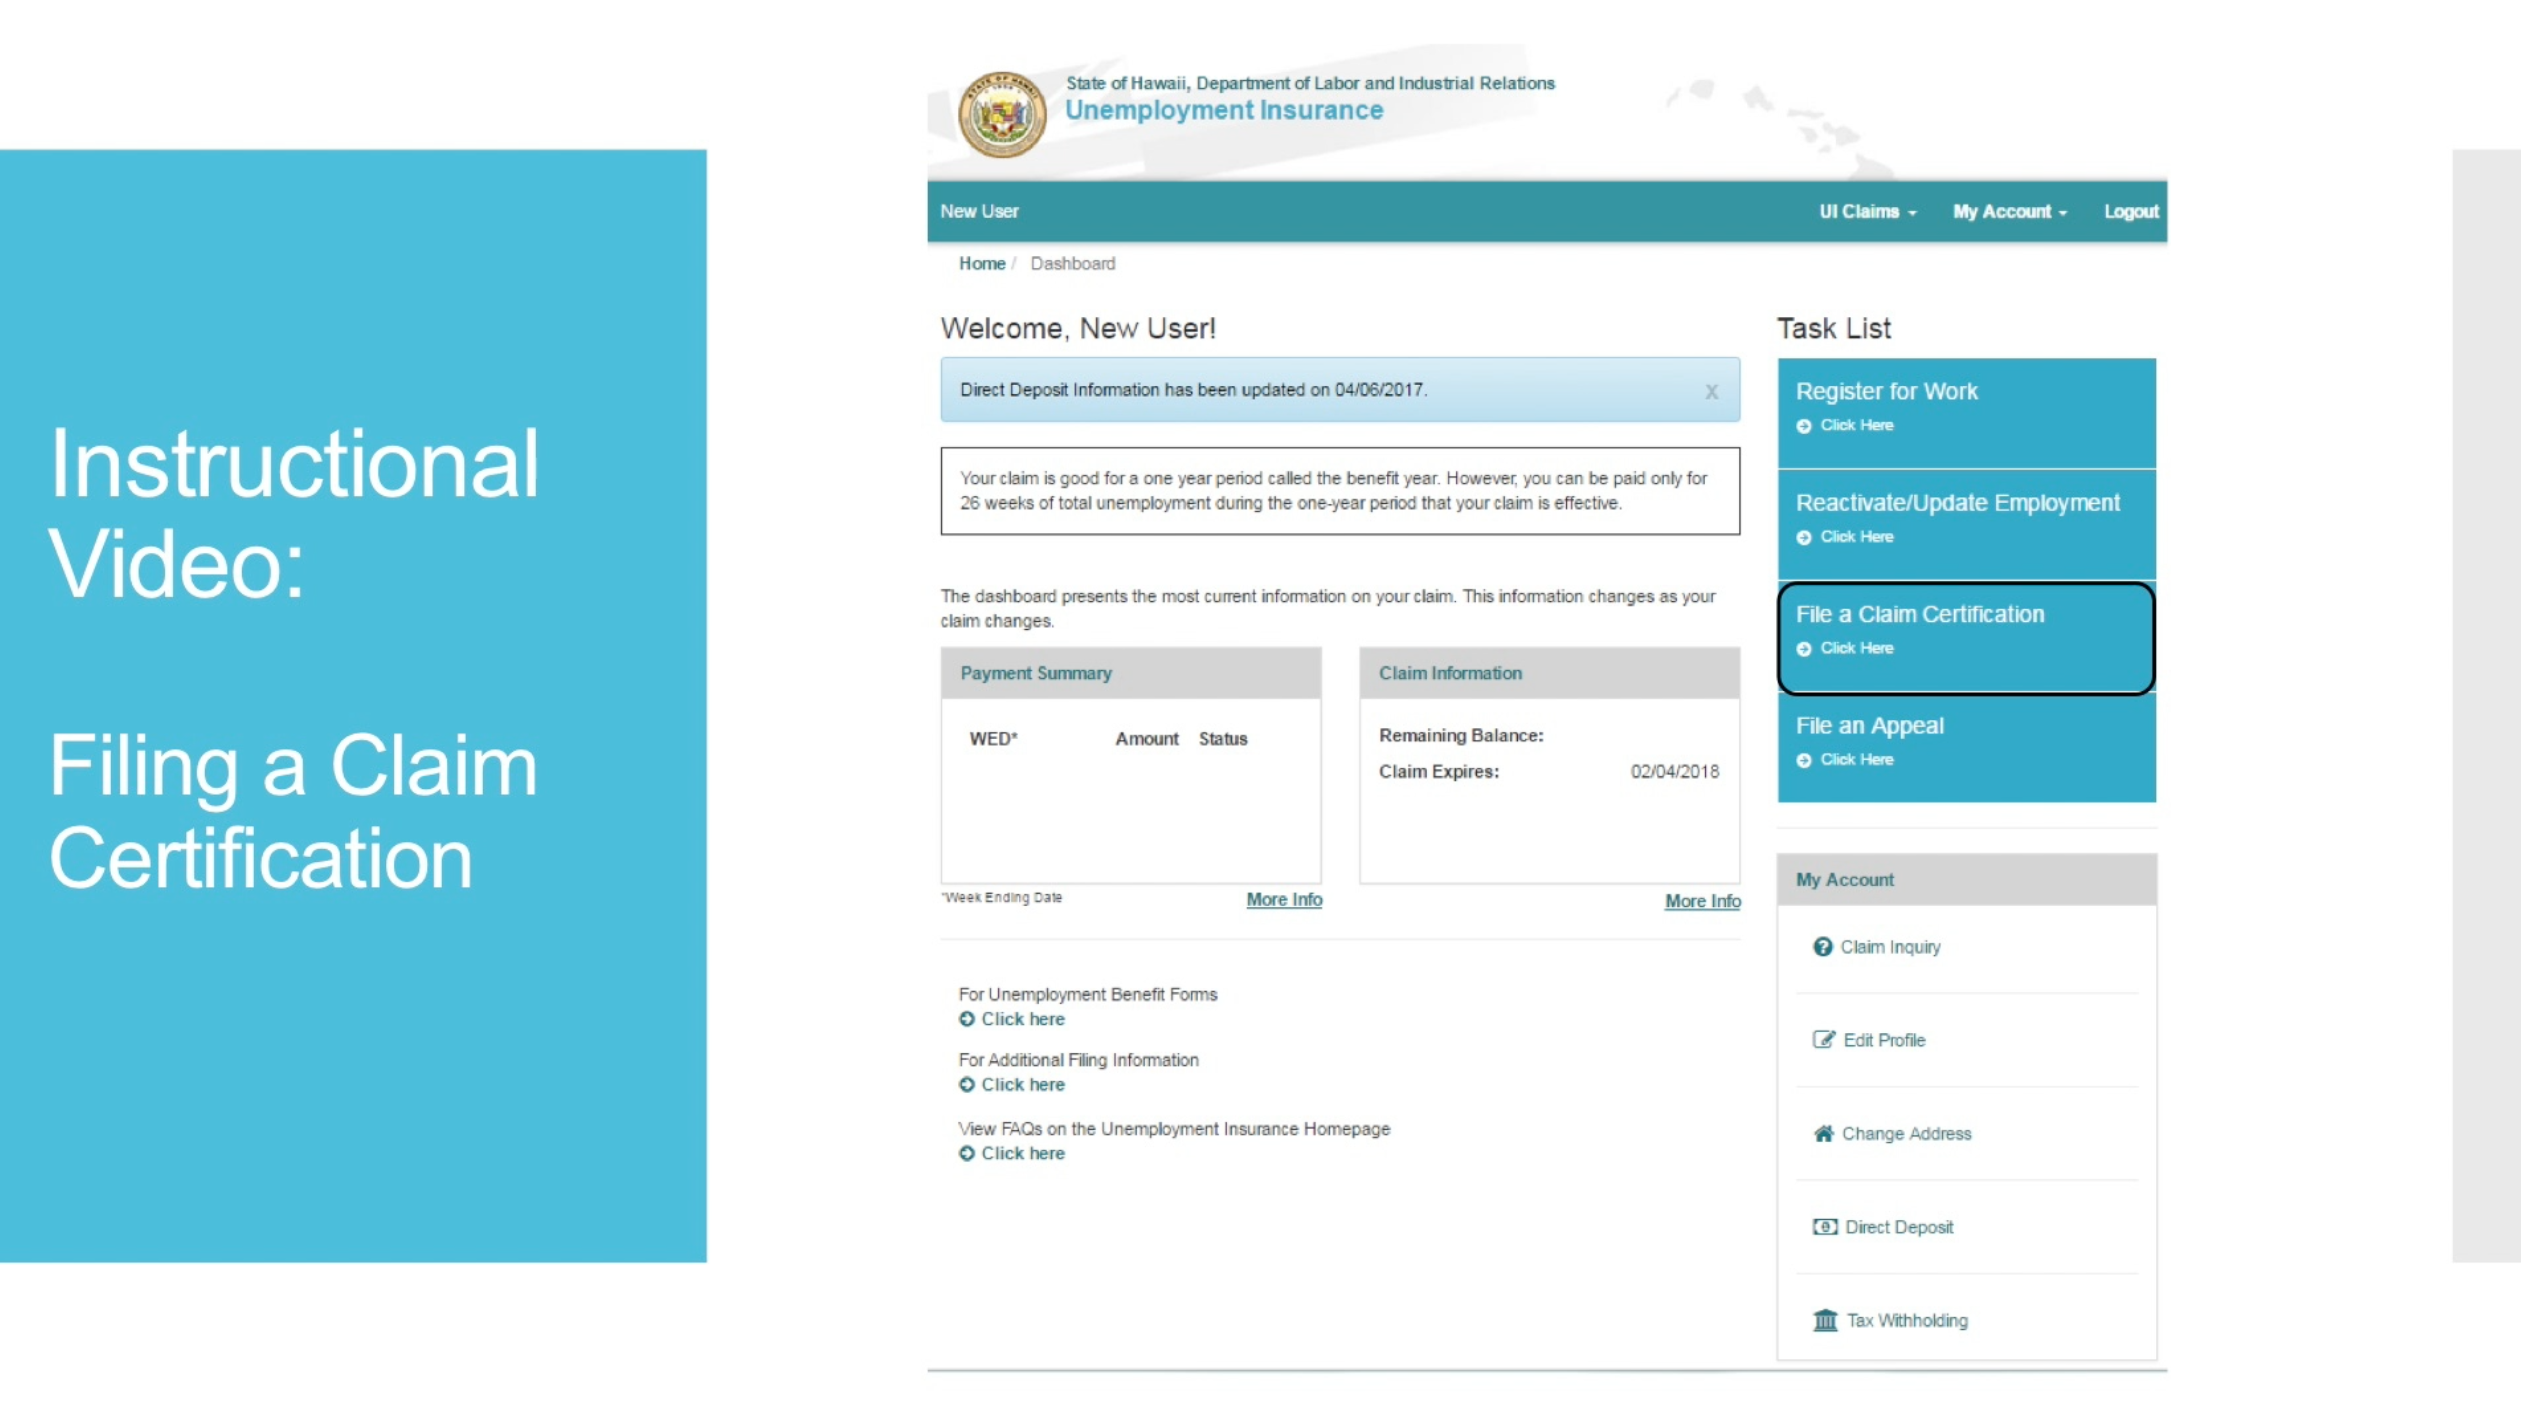Click the Edit Profile pencil icon

coord(1823,1039)
